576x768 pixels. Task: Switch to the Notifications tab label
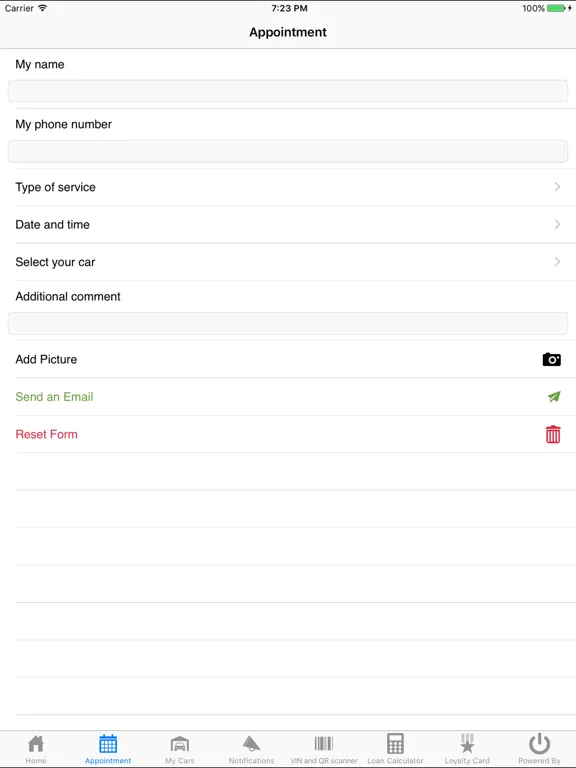click(x=251, y=761)
